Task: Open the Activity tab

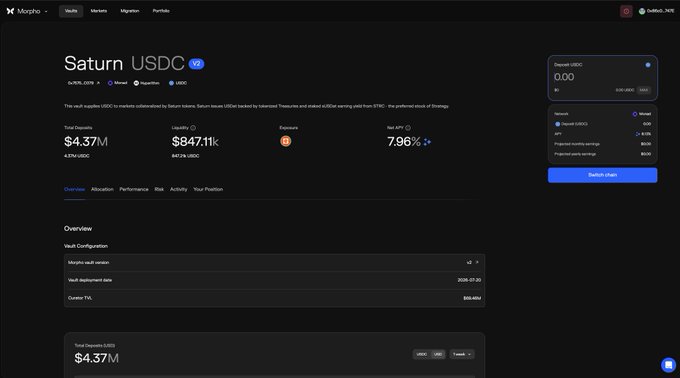Action: coord(178,189)
